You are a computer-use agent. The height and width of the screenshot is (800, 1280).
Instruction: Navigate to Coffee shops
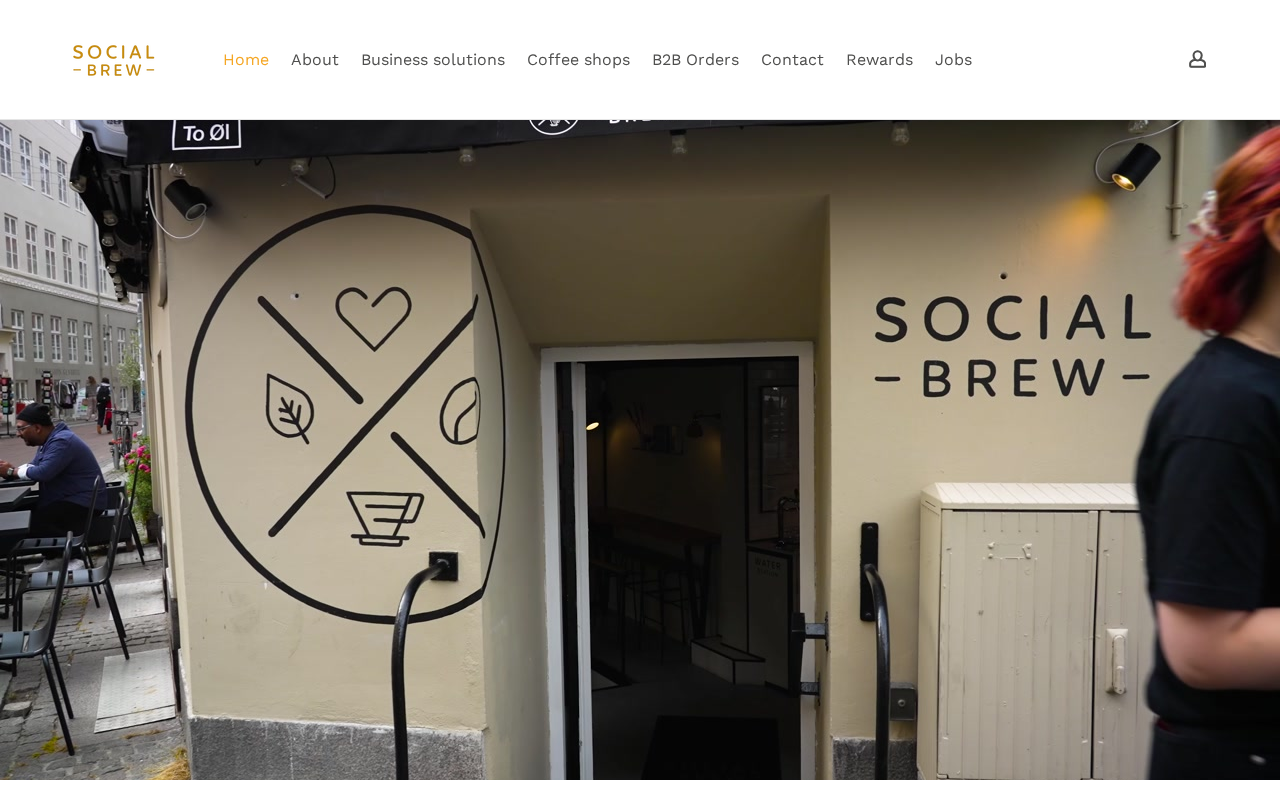(578, 60)
